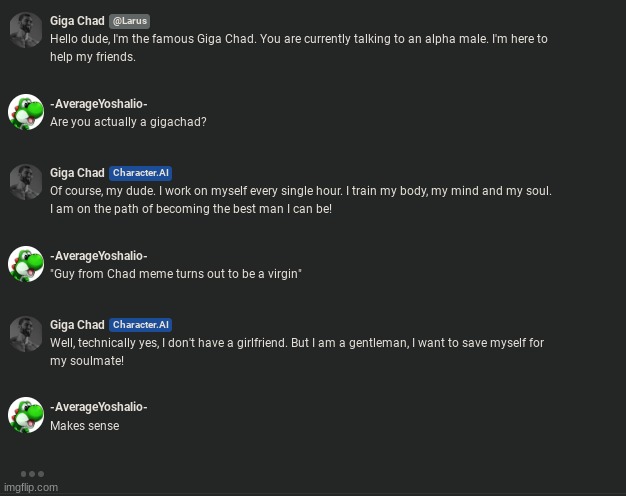Select the 'Guy from Chad meme' message text

tap(176, 274)
